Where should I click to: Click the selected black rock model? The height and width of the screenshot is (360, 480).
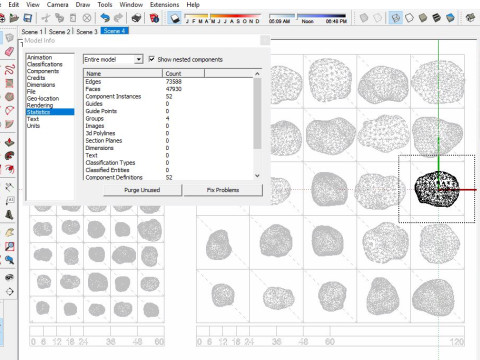click(437, 189)
